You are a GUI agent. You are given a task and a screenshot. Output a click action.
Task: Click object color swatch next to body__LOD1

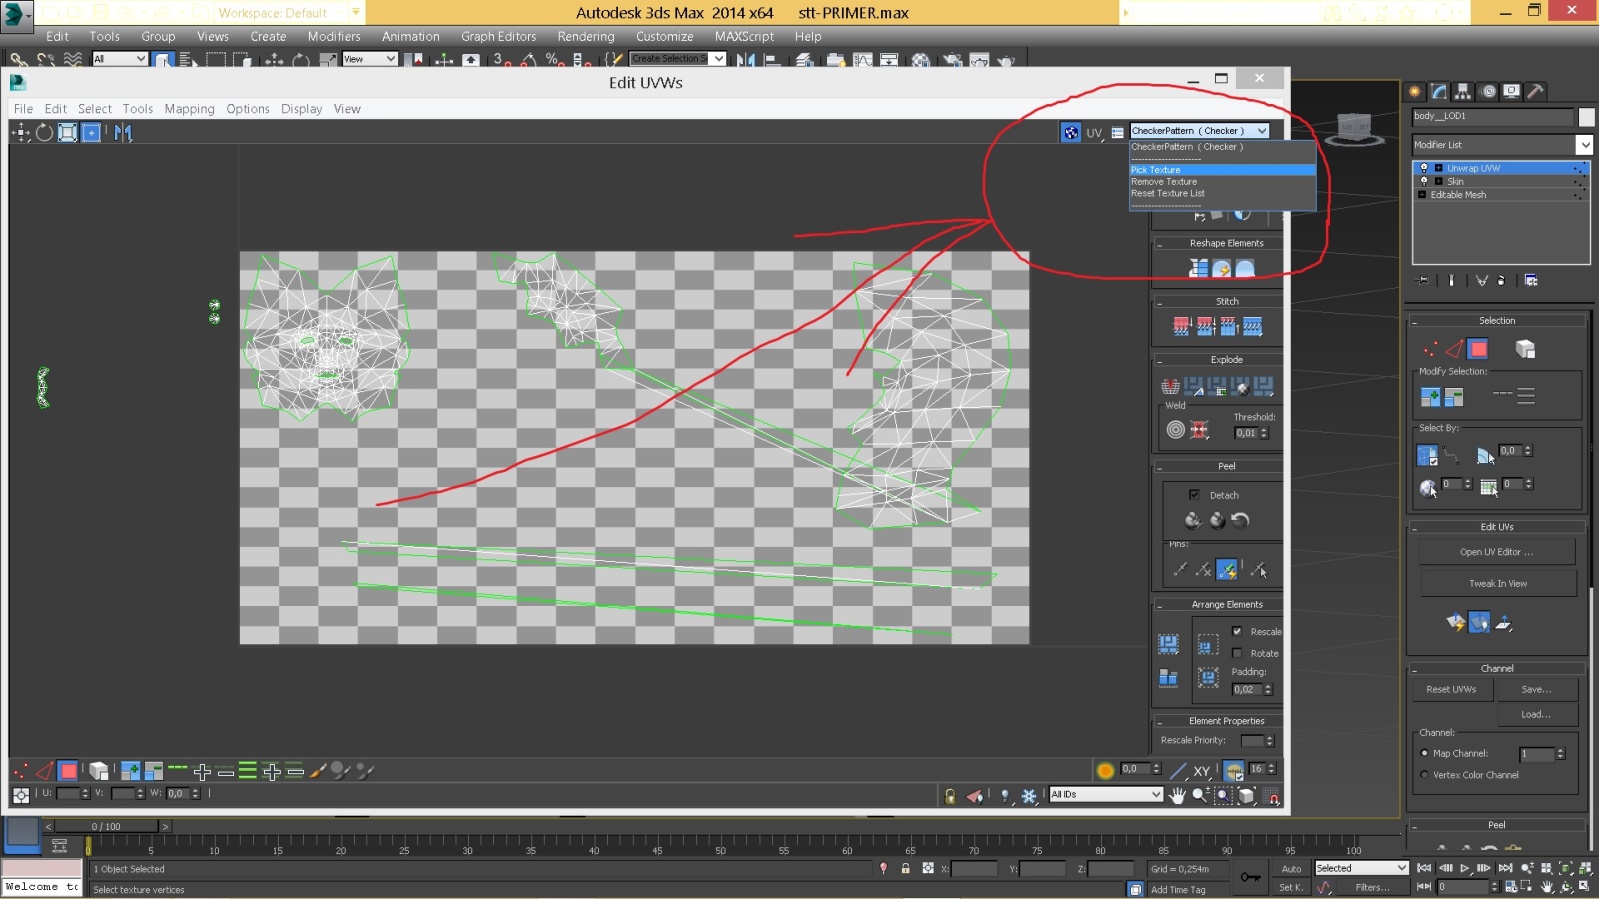pyautogui.click(x=1586, y=117)
